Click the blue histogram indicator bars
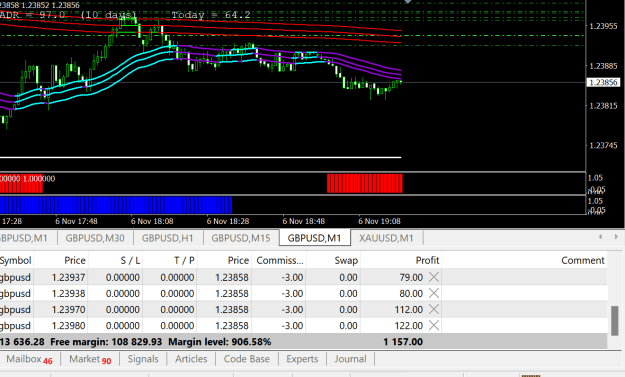The height and width of the screenshot is (377, 625). pos(116,205)
